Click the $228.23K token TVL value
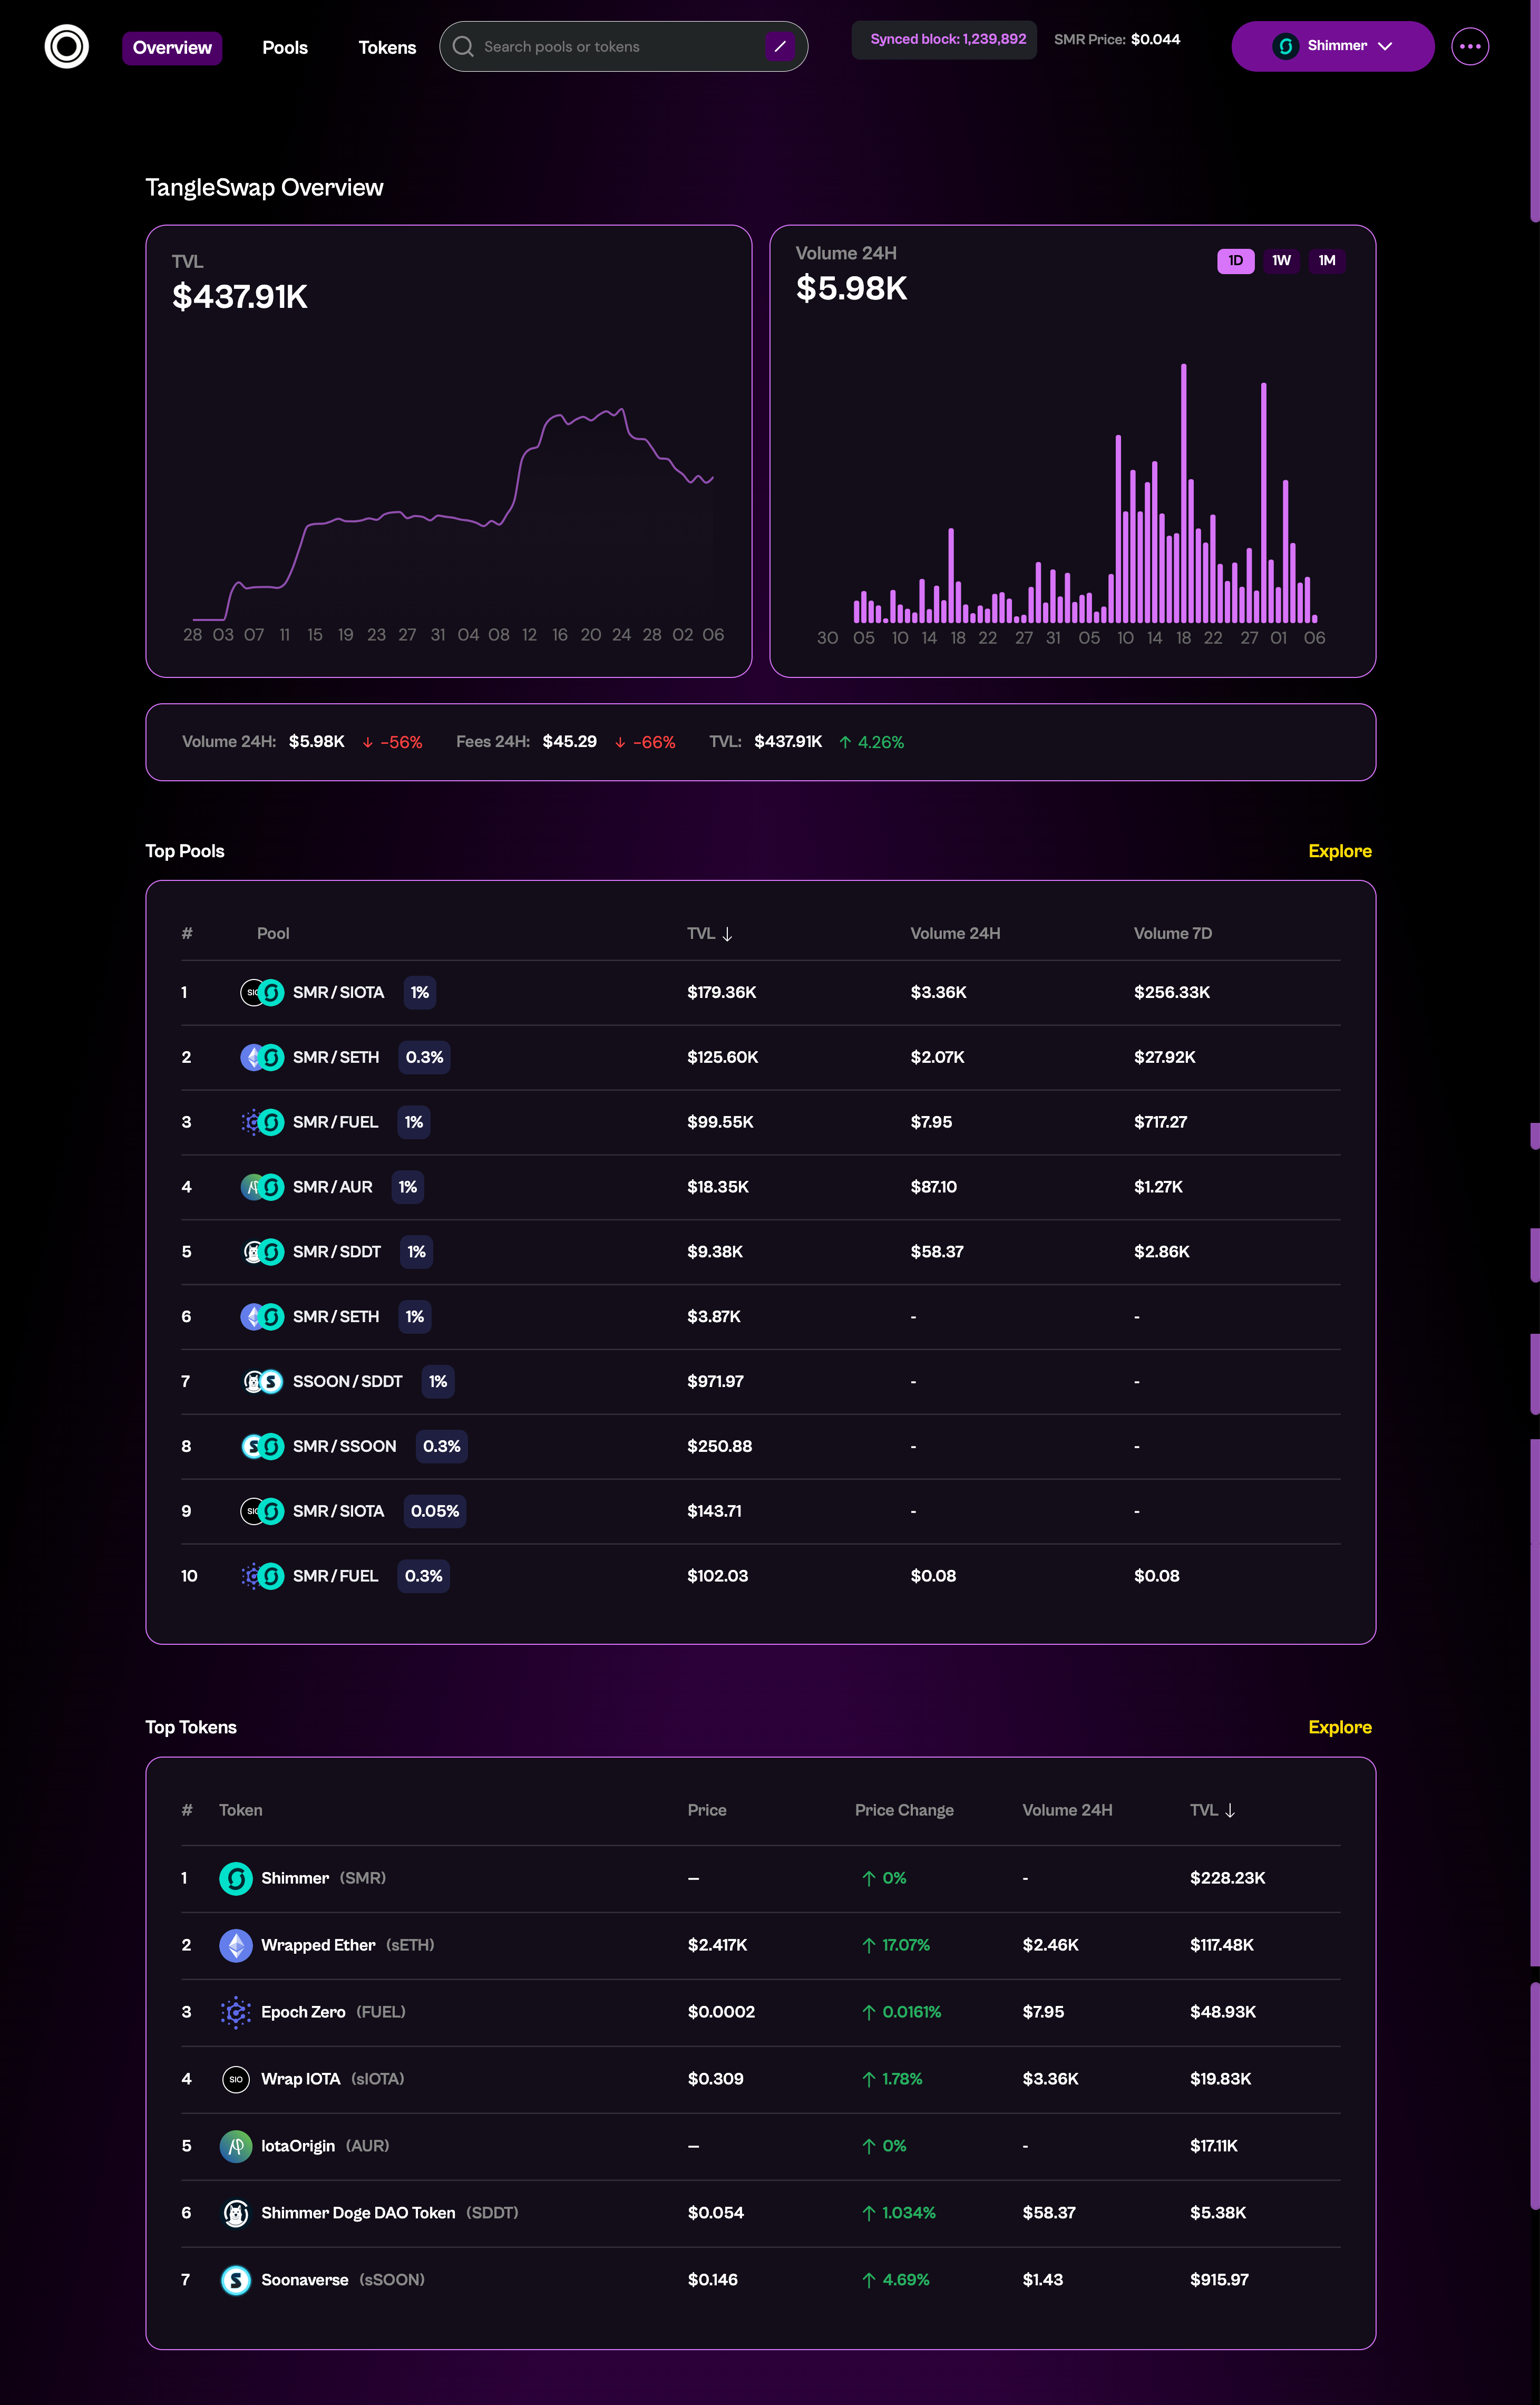The image size is (1540, 2405). (1228, 1878)
